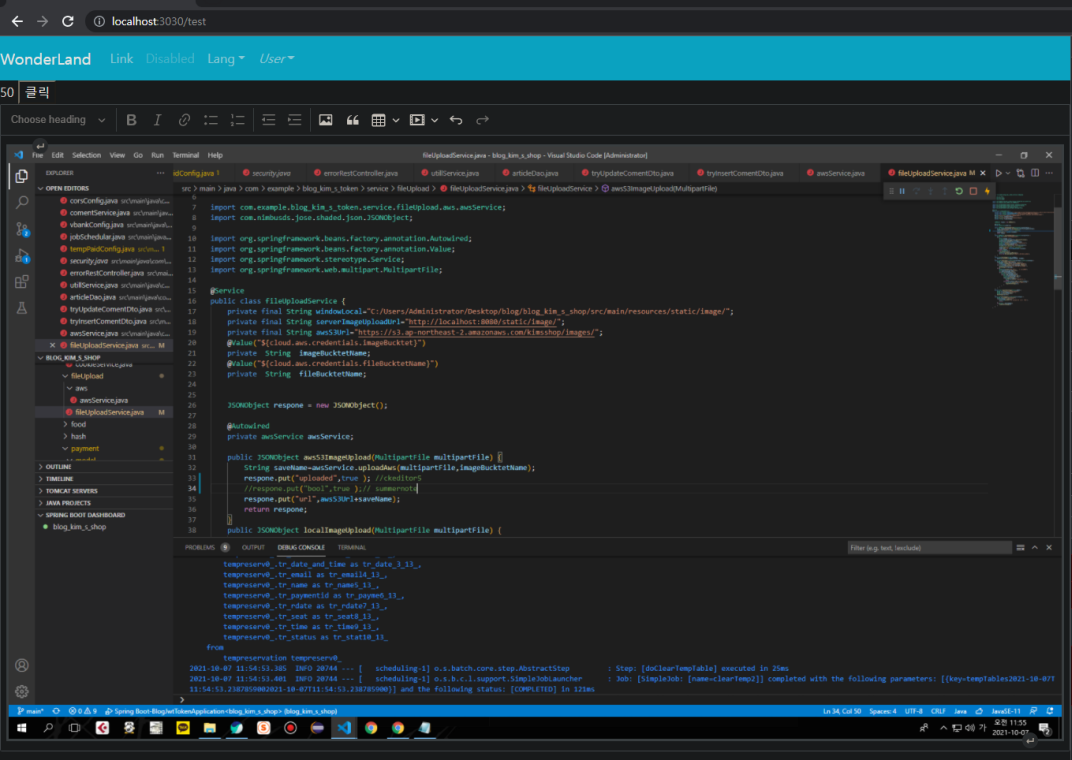
Task: Open the User dropdown in the navbar
Action: coord(276,59)
